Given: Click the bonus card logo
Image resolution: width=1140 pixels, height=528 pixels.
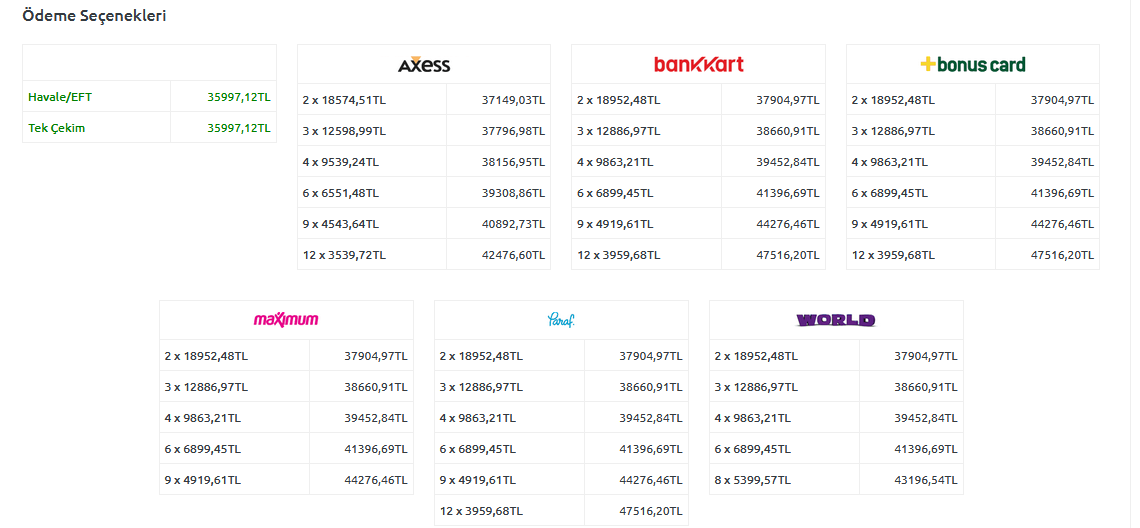Looking at the screenshot, I should tap(973, 65).
